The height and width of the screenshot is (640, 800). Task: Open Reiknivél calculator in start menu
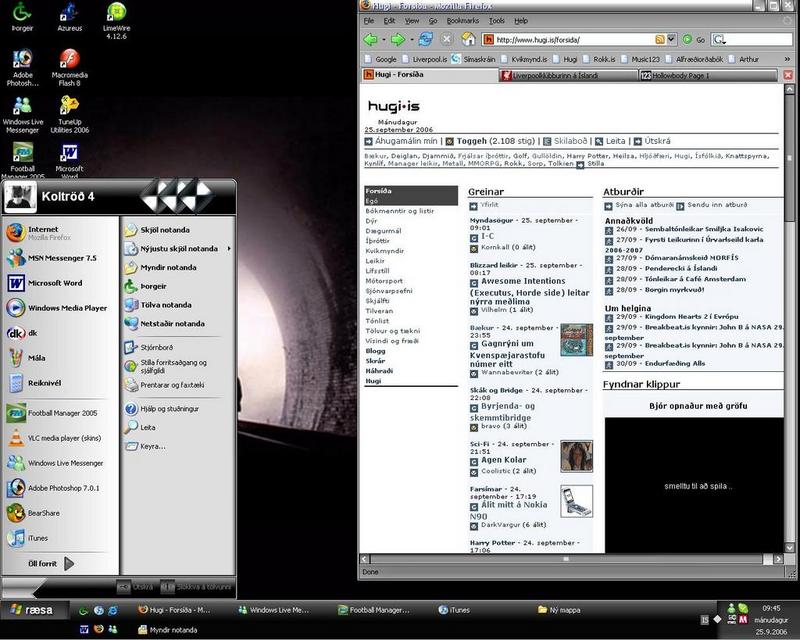(x=60, y=383)
